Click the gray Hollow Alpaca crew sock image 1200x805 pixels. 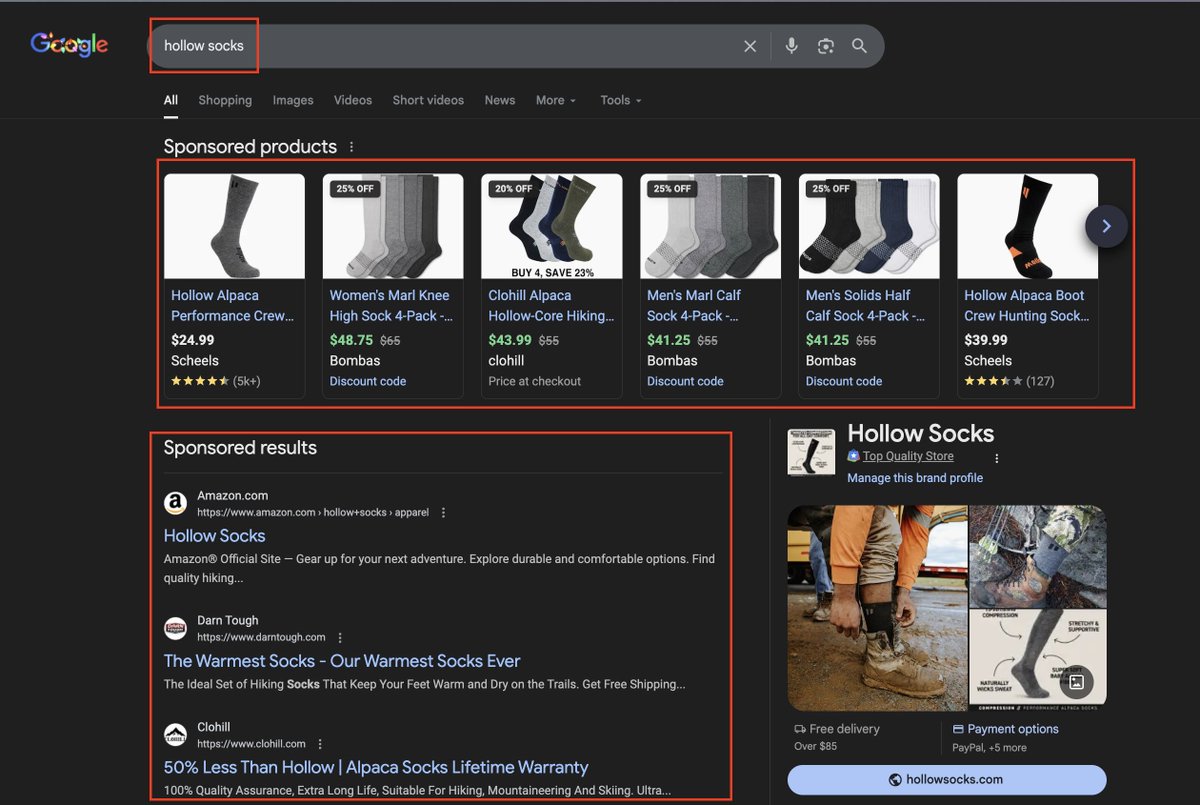tap(234, 226)
